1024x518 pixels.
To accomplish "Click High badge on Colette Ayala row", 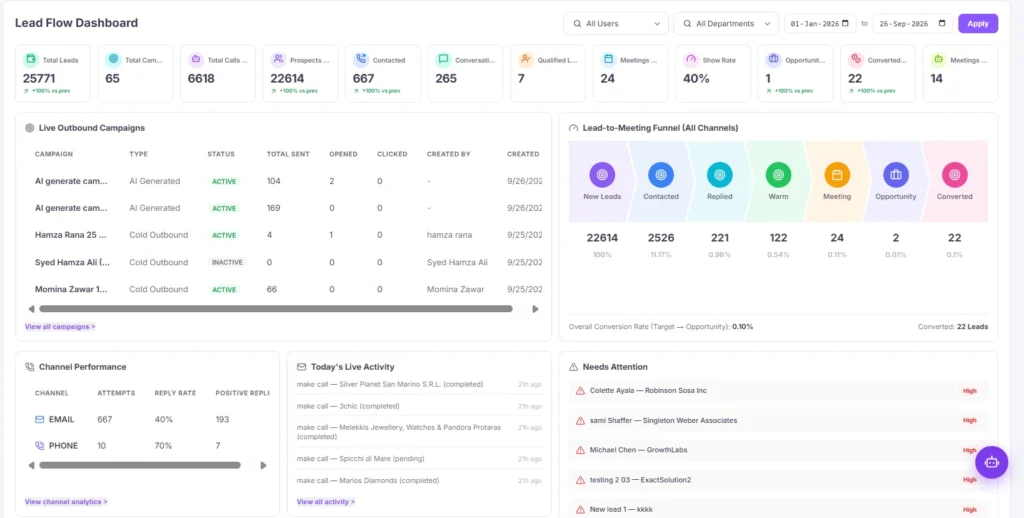I will click(x=970, y=391).
